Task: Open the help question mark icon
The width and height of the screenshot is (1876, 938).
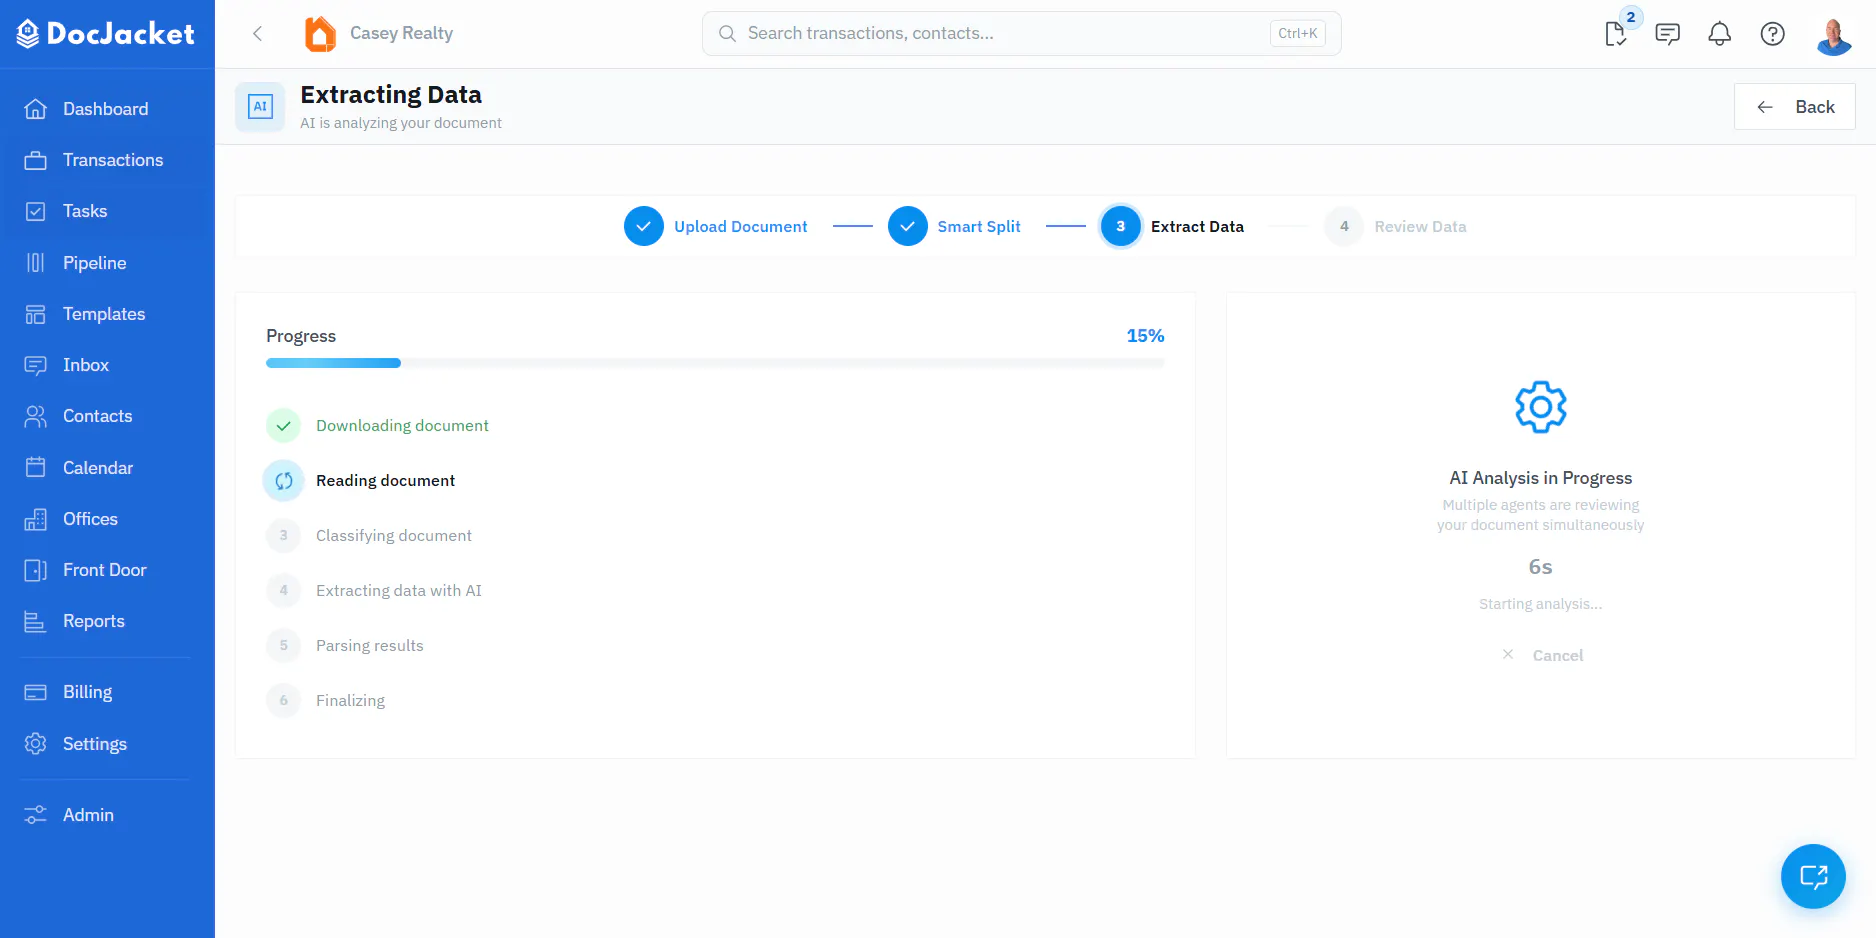Action: coord(1773,34)
